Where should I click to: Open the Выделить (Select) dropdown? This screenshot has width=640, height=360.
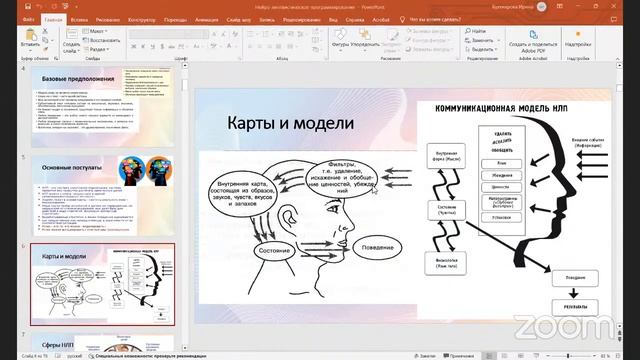coord(482,49)
